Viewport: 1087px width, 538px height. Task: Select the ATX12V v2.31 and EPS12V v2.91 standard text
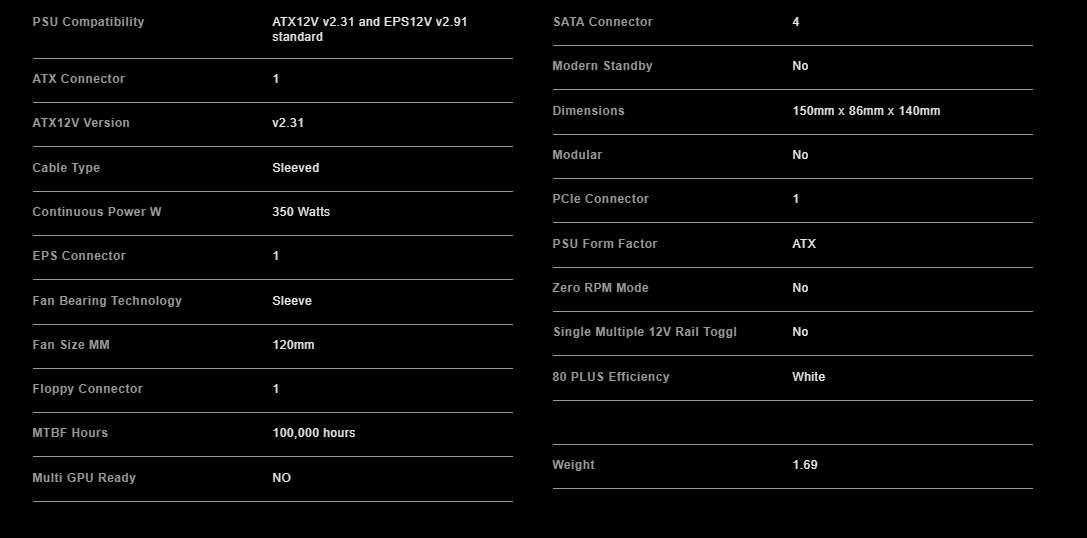click(369, 29)
